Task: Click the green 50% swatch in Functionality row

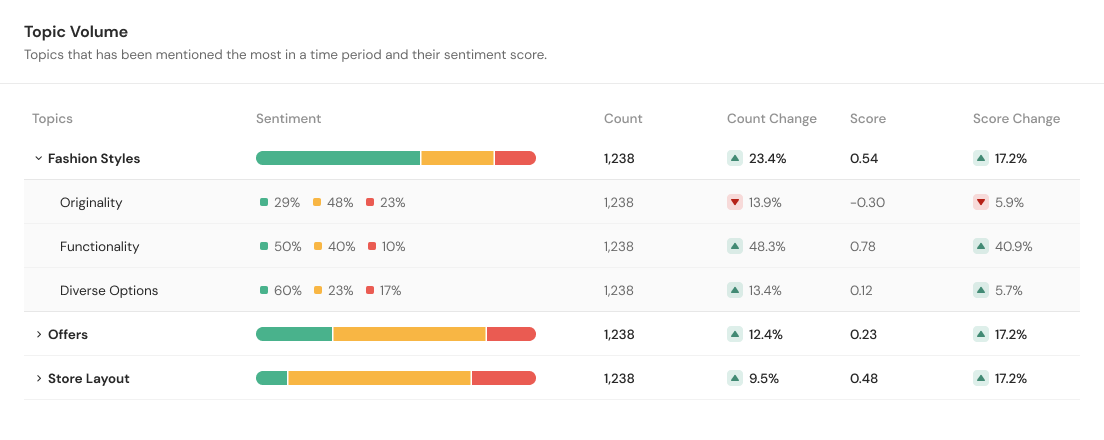Action: 264,246
